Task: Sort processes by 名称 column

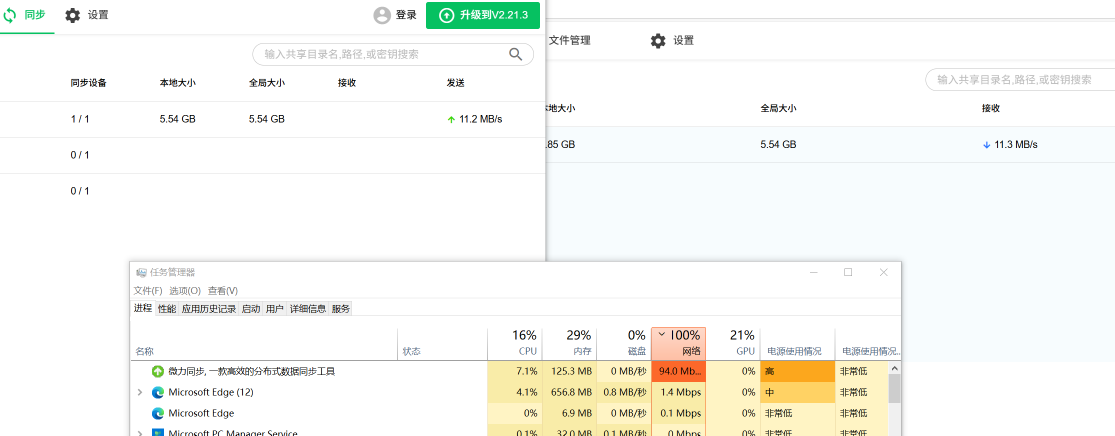Action: pos(264,344)
